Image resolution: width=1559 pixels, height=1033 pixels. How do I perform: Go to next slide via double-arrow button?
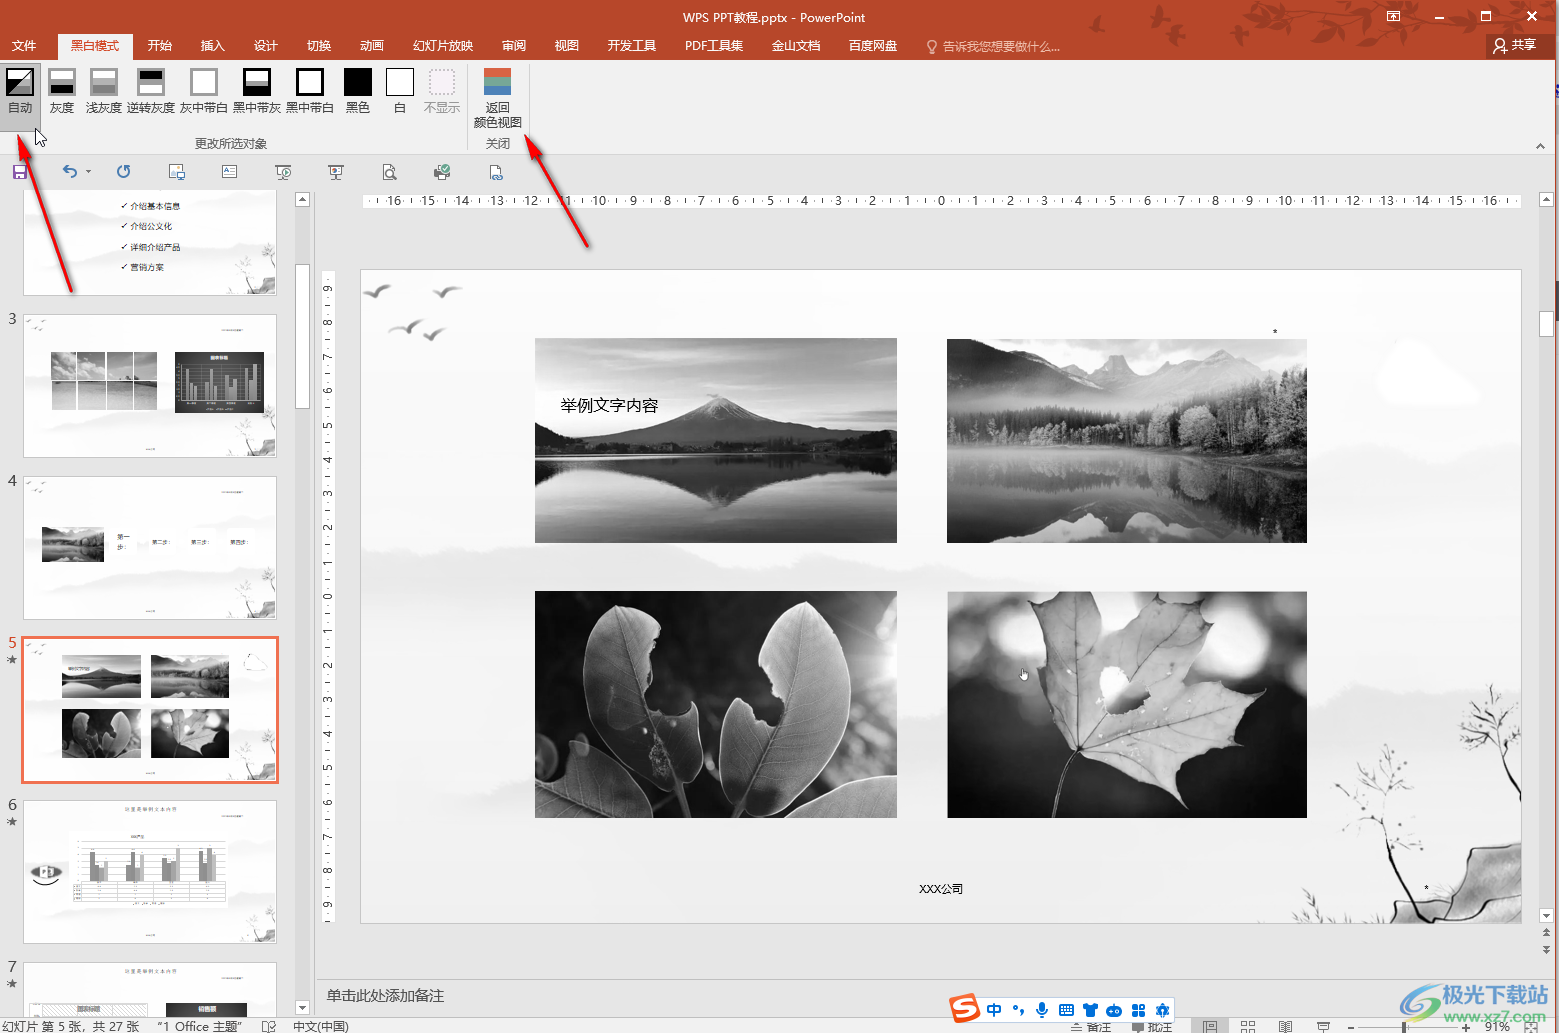(x=1546, y=950)
